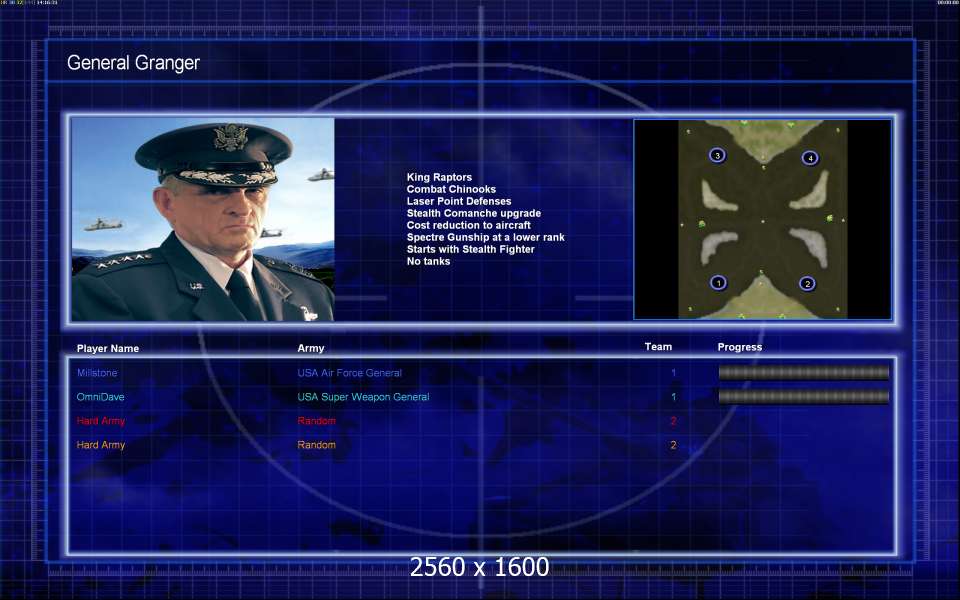The height and width of the screenshot is (600, 960).
Task: Click start position marker 4 on map
Action: tap(810, 158)
